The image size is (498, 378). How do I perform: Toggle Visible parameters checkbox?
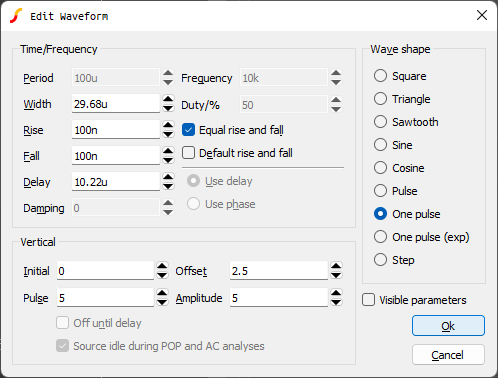(x=368, y=299)
